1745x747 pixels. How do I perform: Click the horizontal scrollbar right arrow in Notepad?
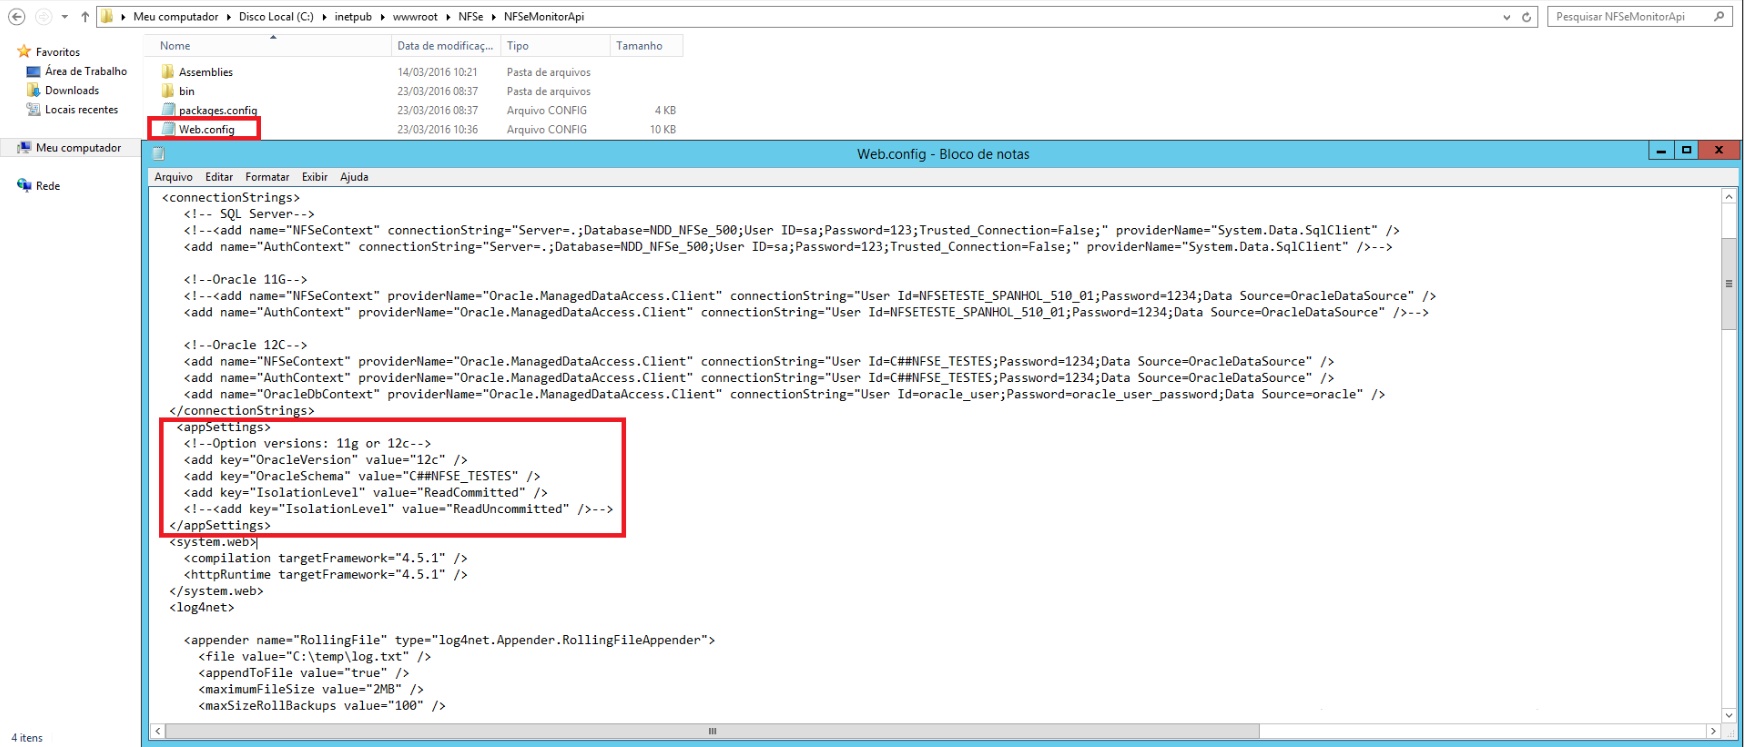[x=1713, y=731]
